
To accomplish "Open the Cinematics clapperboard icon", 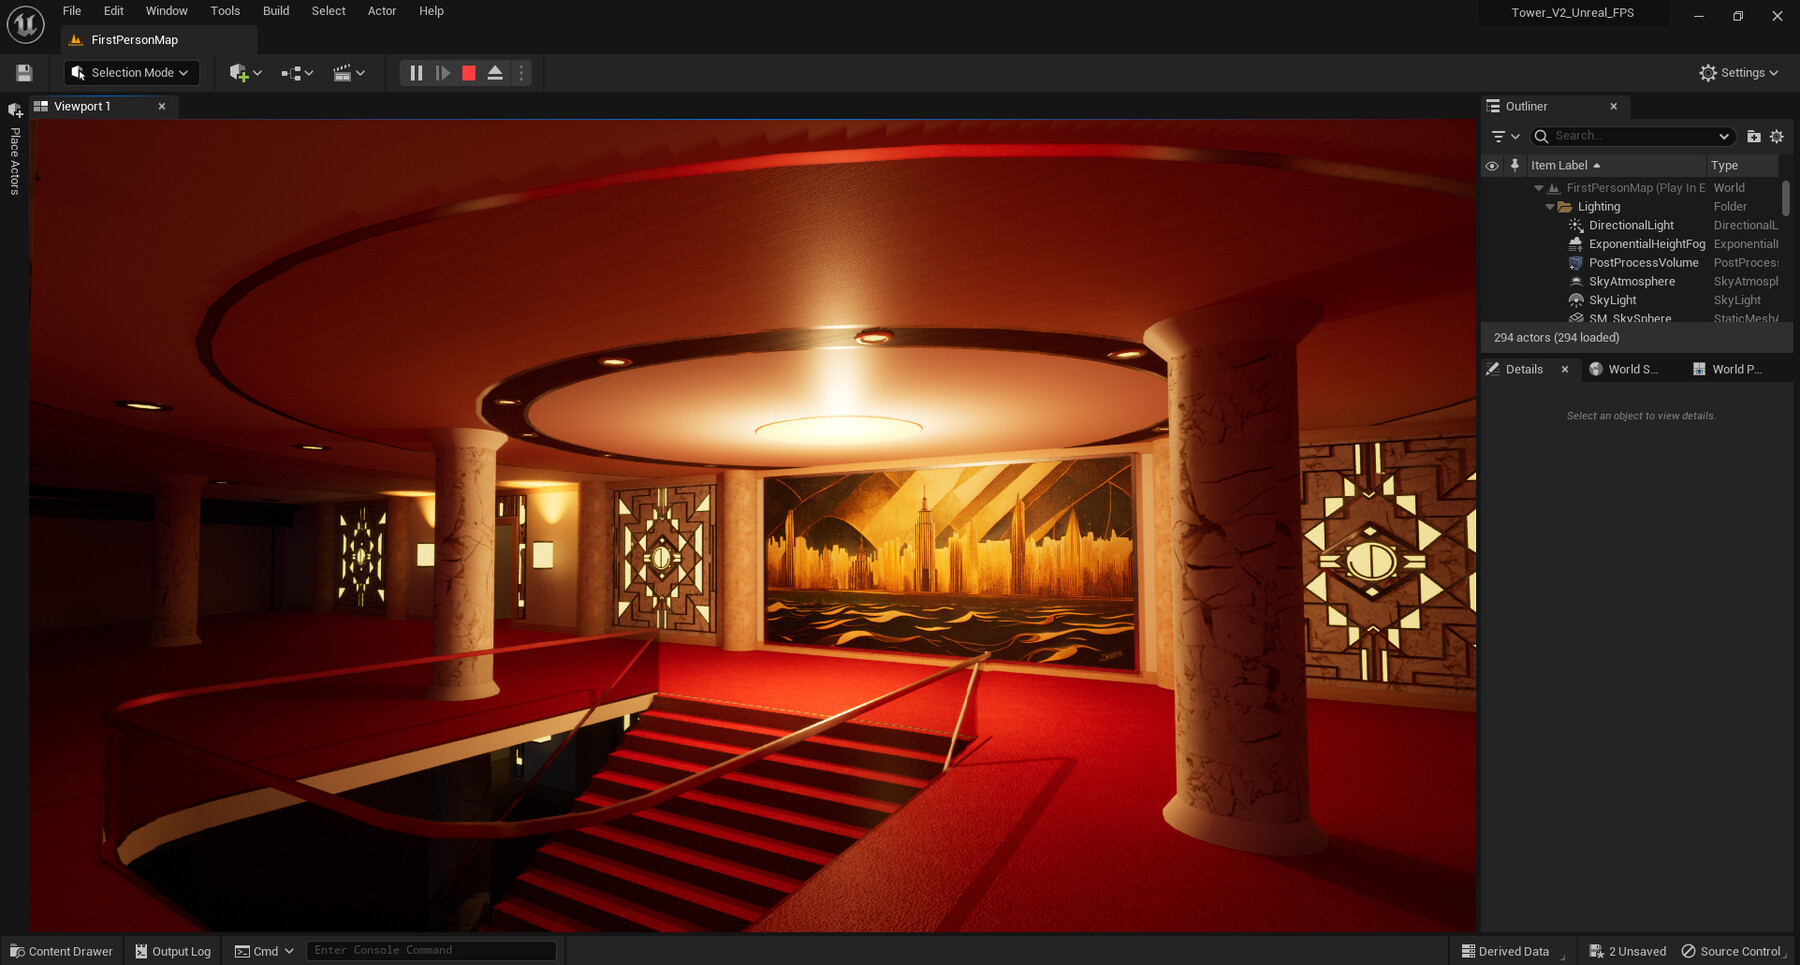I will (x=344, y=72).
